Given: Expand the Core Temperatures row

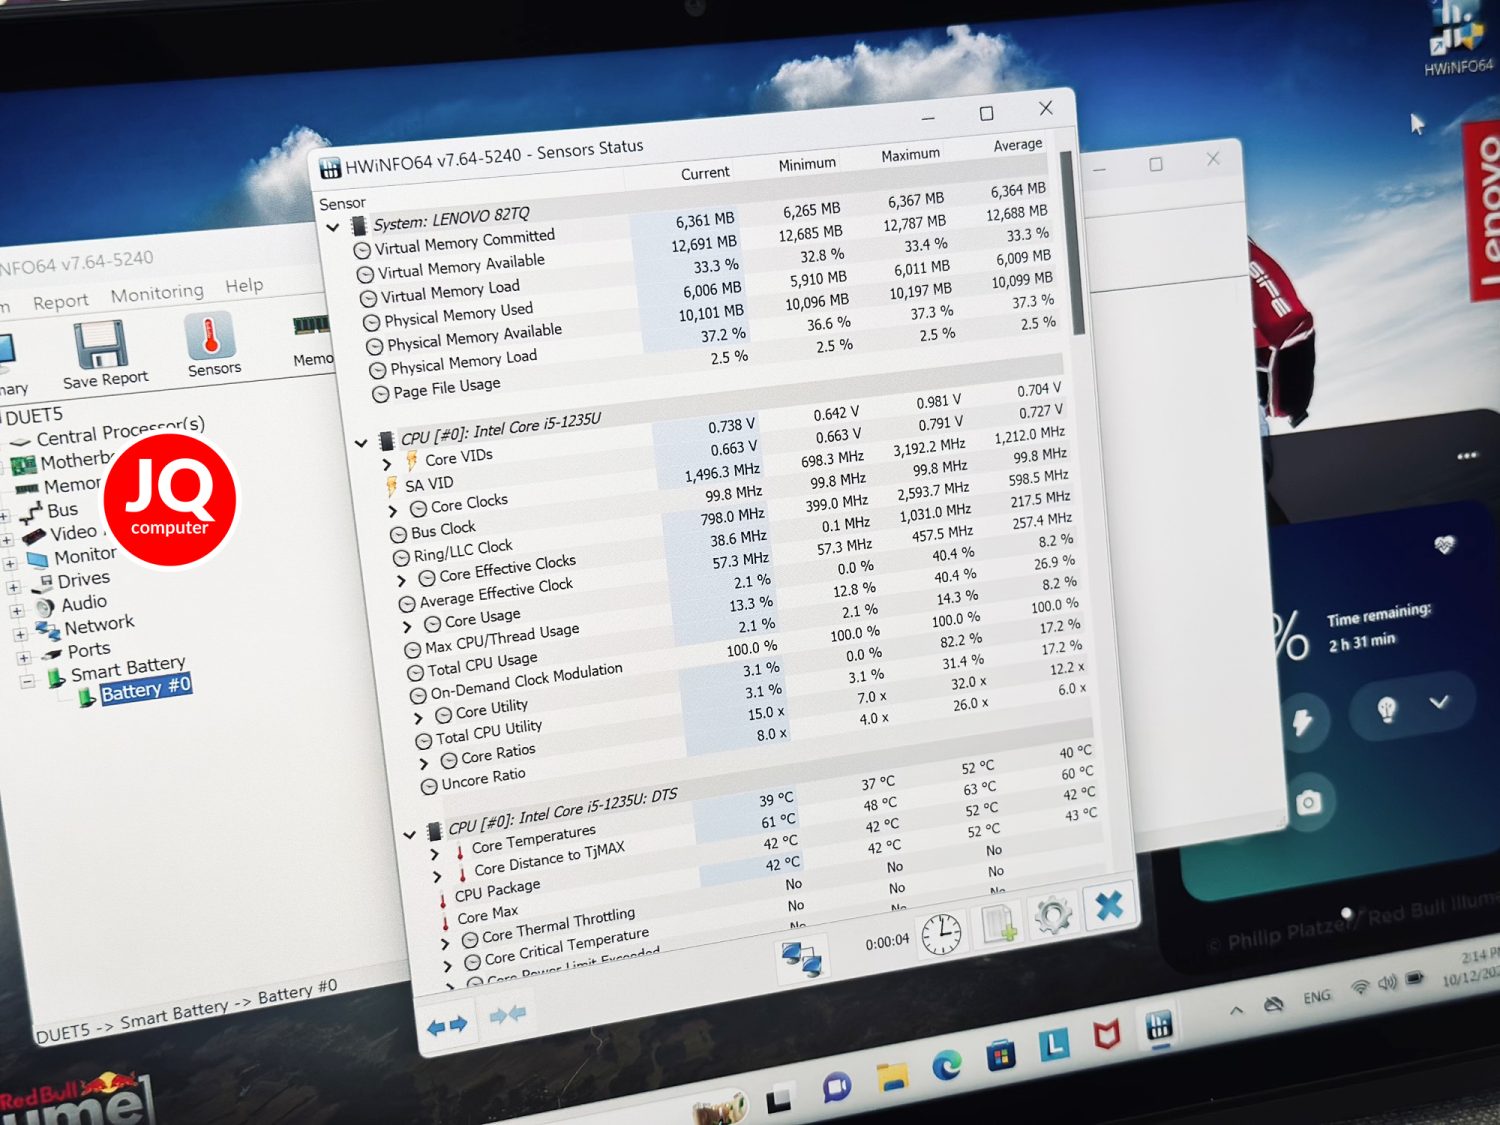Looking at the screenshot, I should (434, 854).
